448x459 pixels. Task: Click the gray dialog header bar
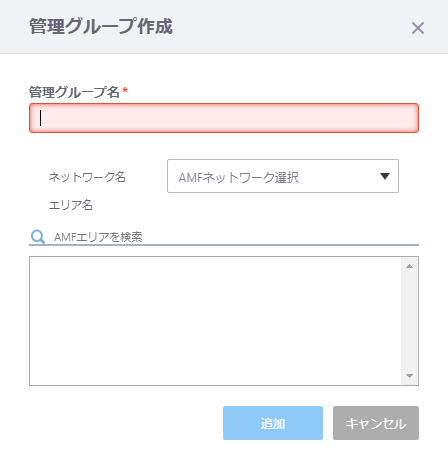point(224,27)
